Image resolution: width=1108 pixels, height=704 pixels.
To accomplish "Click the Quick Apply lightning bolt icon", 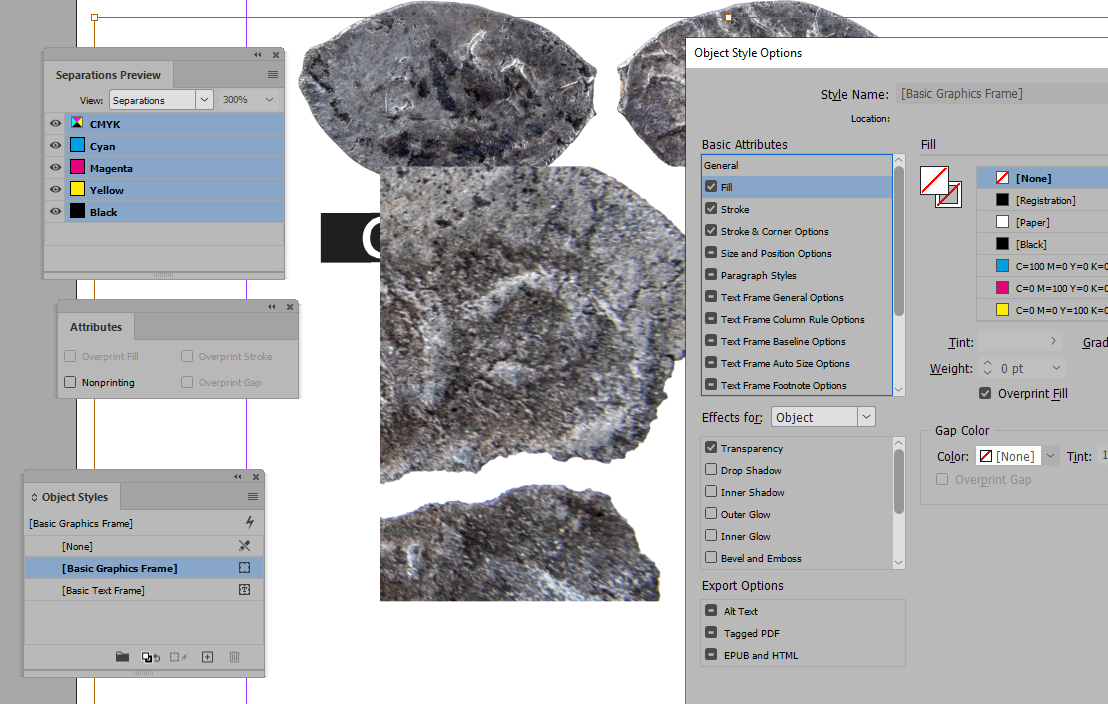I will 249,522.
